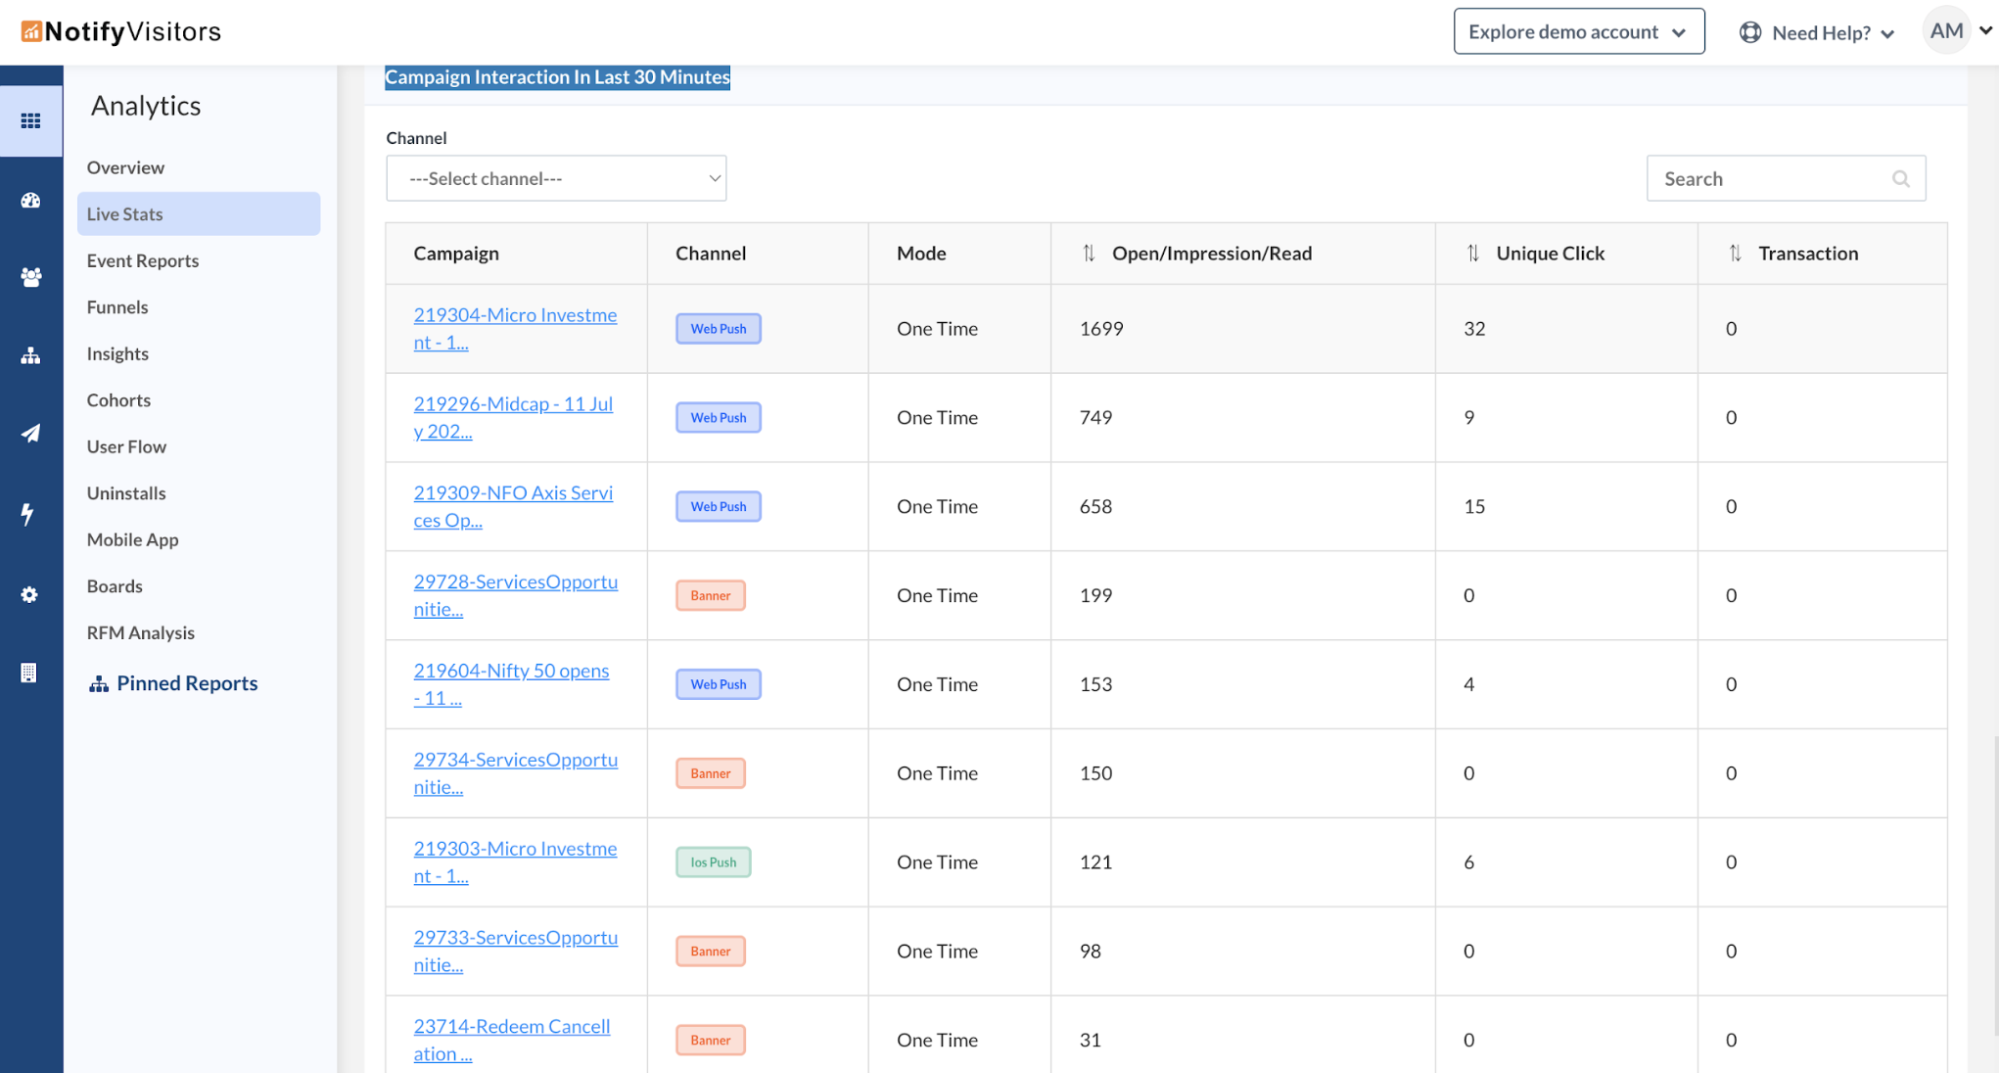This screenshot has width=1999, height=1073.
Task: Open Boards section
Action: coord(114,586)
